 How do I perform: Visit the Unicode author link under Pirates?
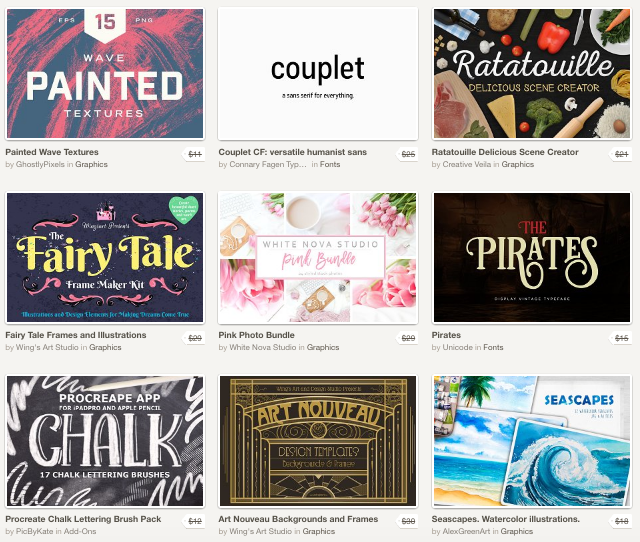coord(458,347)
